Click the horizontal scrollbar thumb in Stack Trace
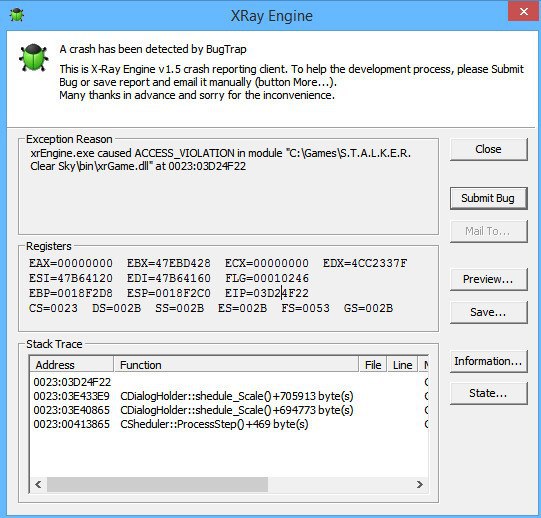This screenshot has height=518, width=541. [157, 485]
